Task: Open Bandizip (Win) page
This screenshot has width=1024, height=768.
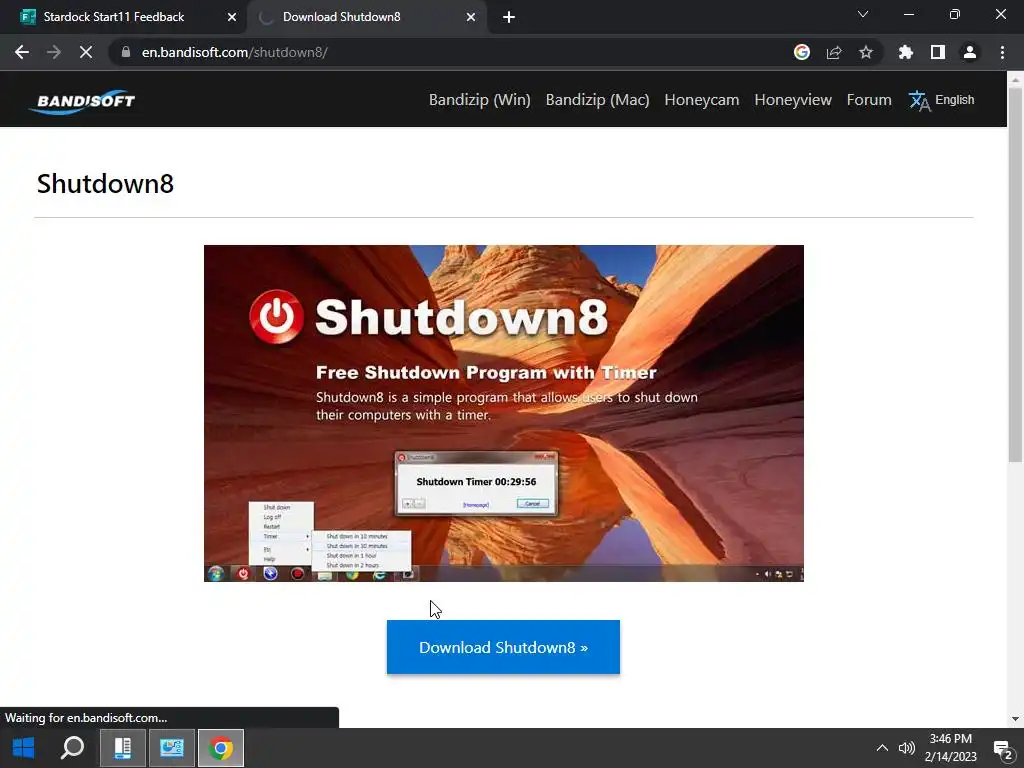Action: (x=479, y=100)
